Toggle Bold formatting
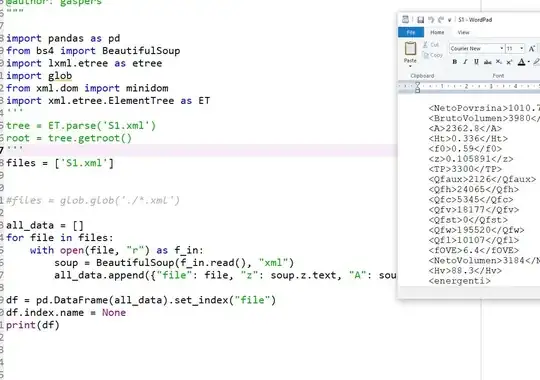540x380 pixels. (x=455, y=62)
